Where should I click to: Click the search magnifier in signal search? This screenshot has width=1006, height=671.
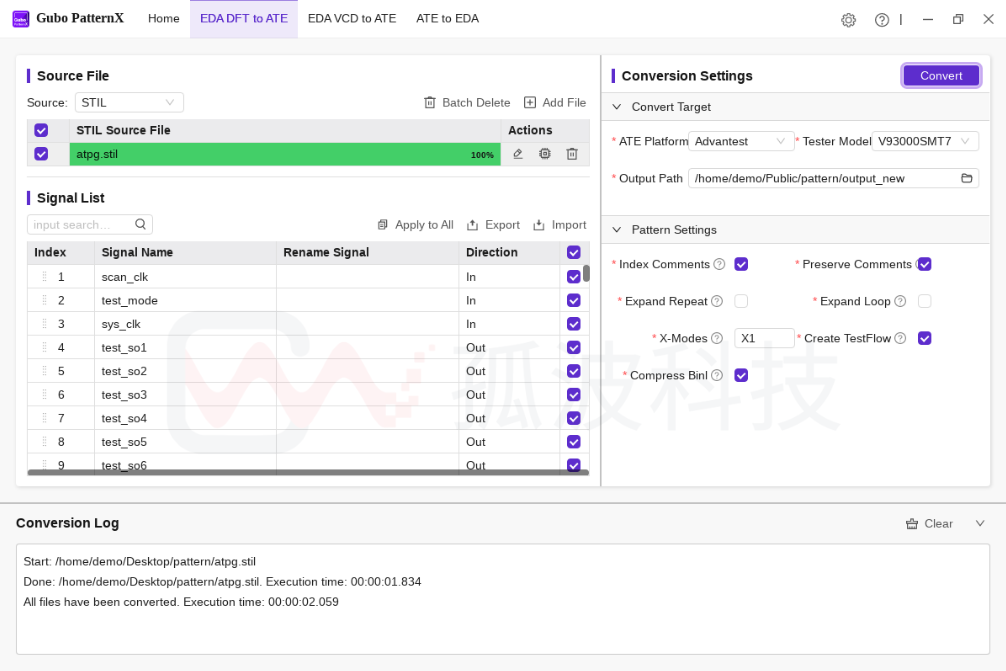click(x=141, y=224)
